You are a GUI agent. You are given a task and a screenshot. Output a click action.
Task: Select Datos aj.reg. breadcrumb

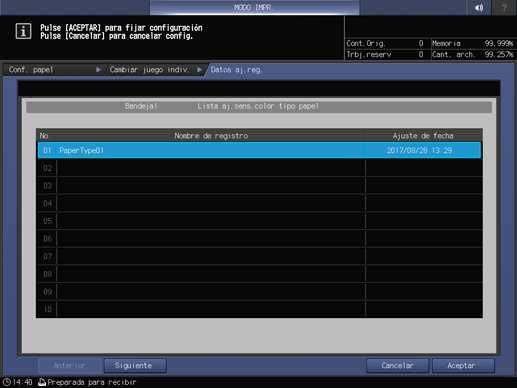pyautogui.click(x=236, y=70)
